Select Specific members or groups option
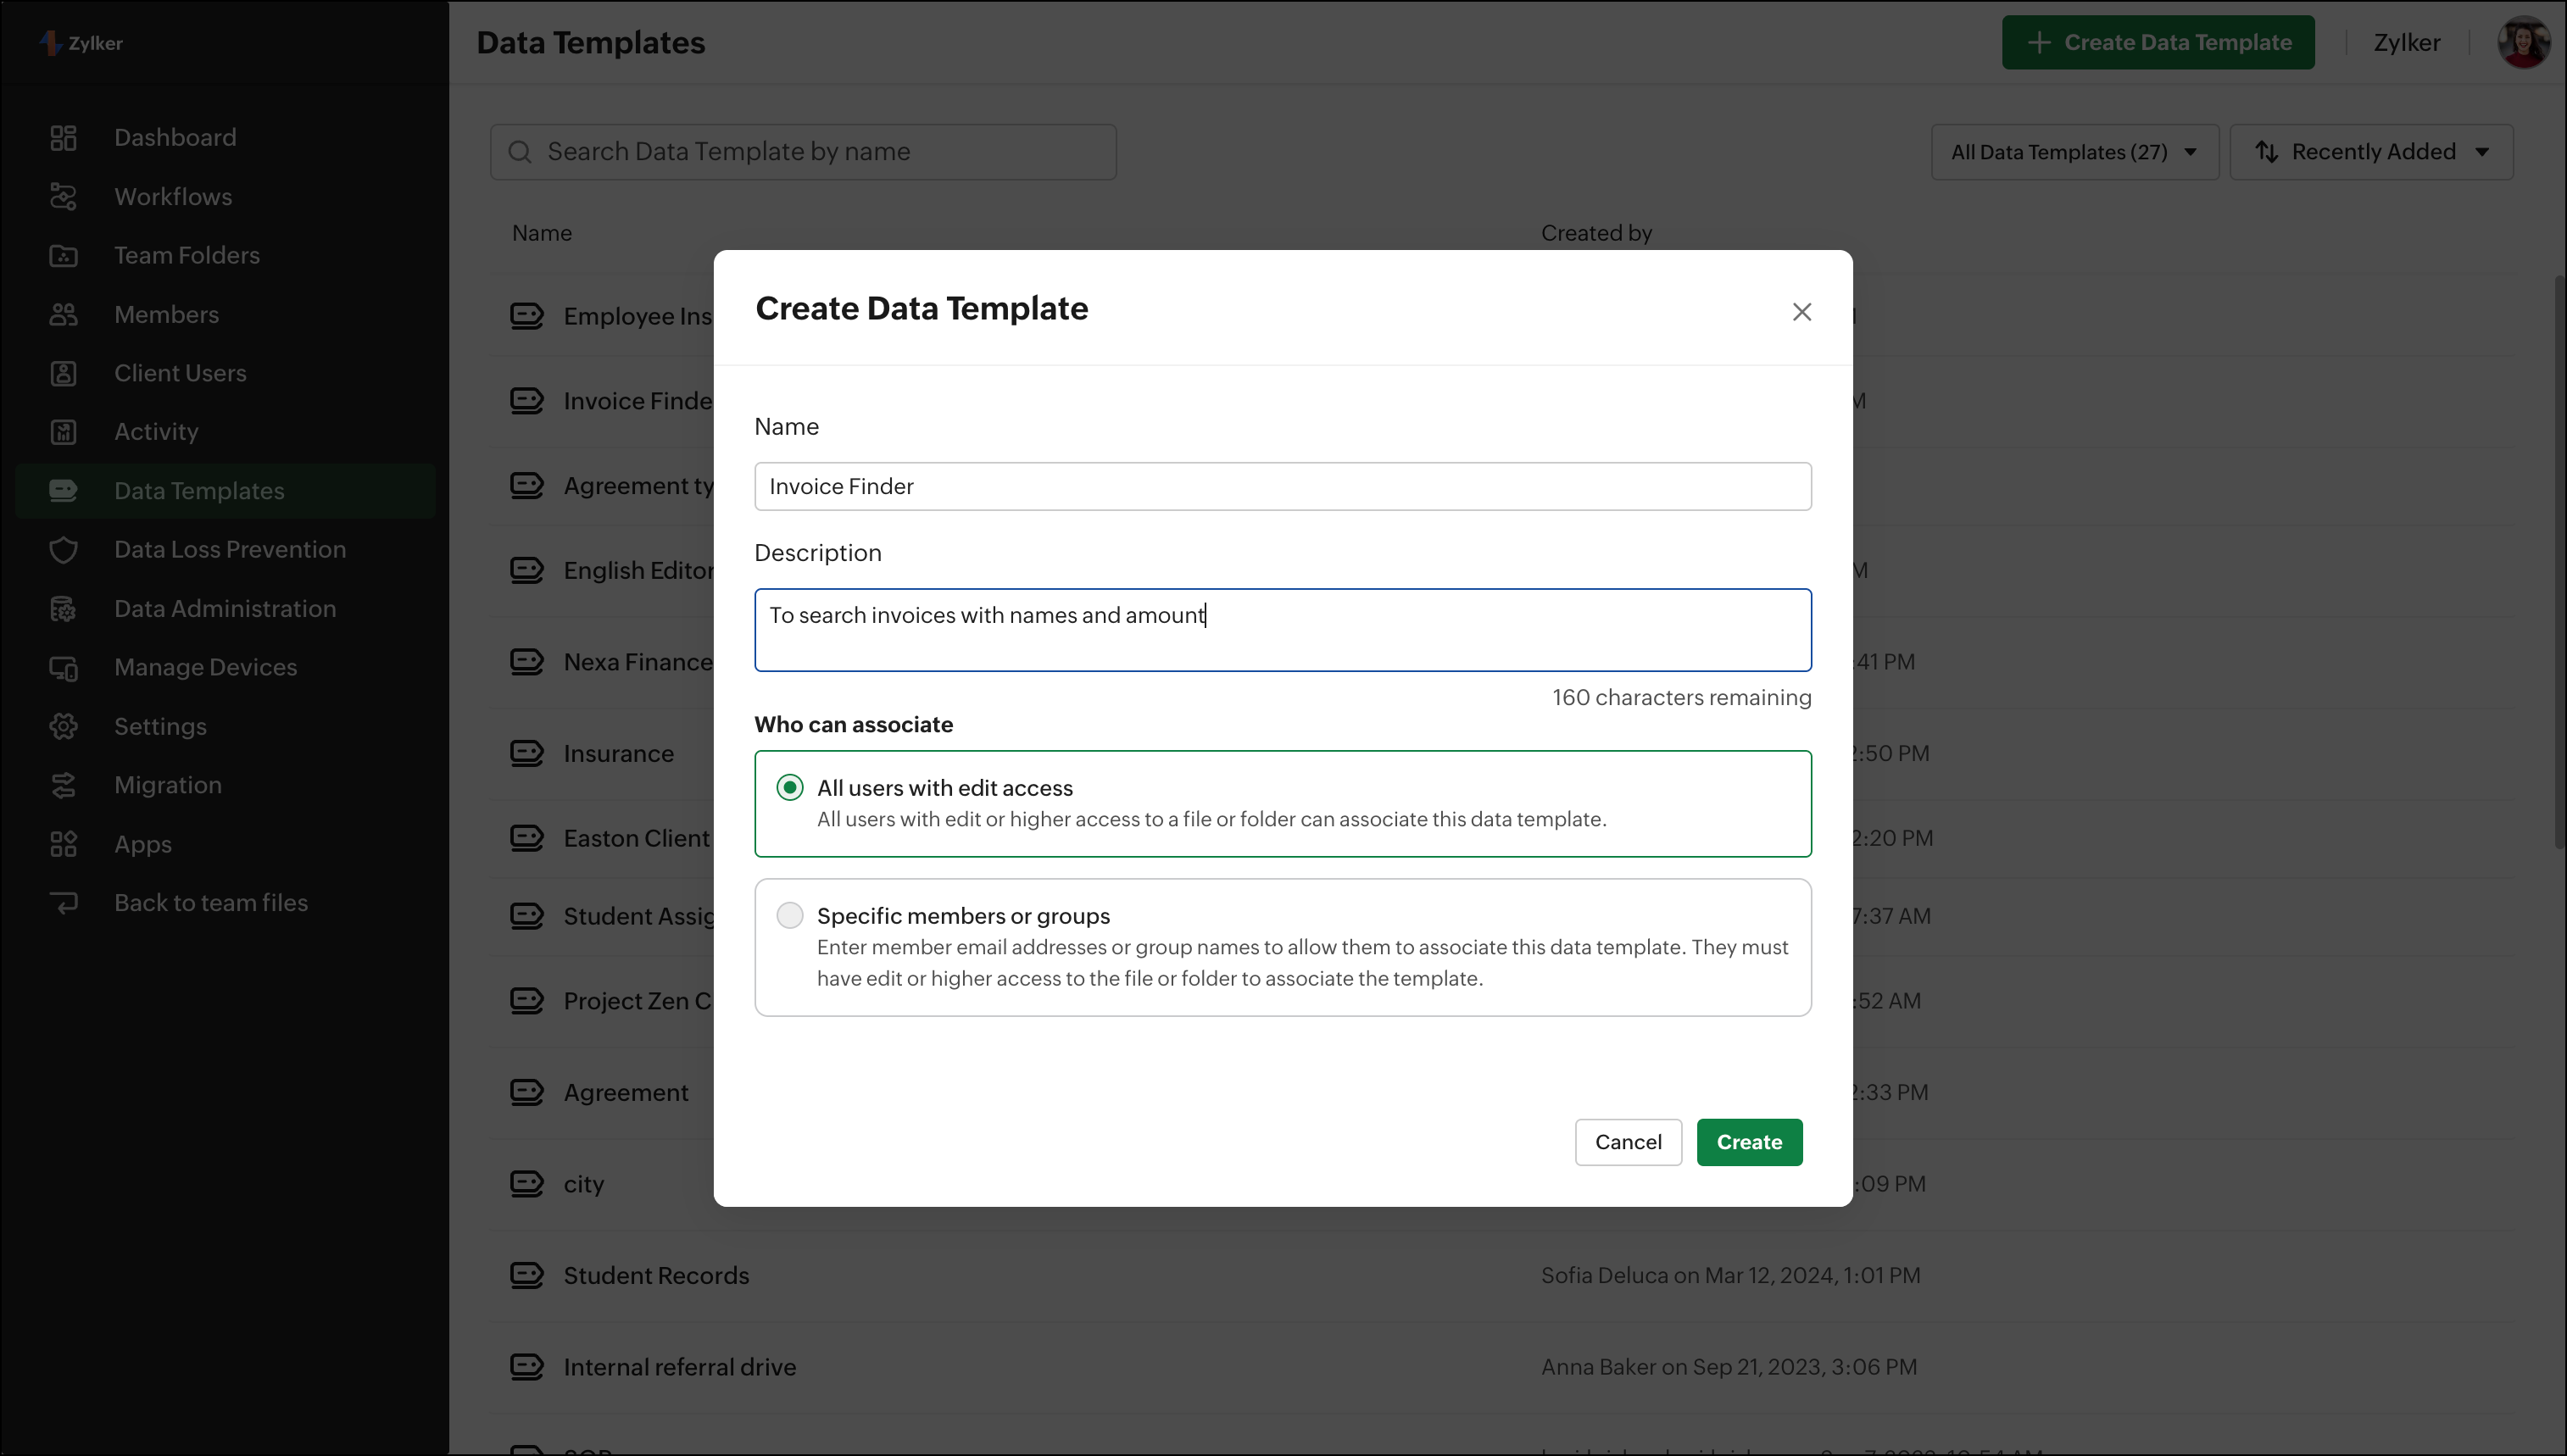This screenshot has height=1456, width=2567. click(790, 916)
